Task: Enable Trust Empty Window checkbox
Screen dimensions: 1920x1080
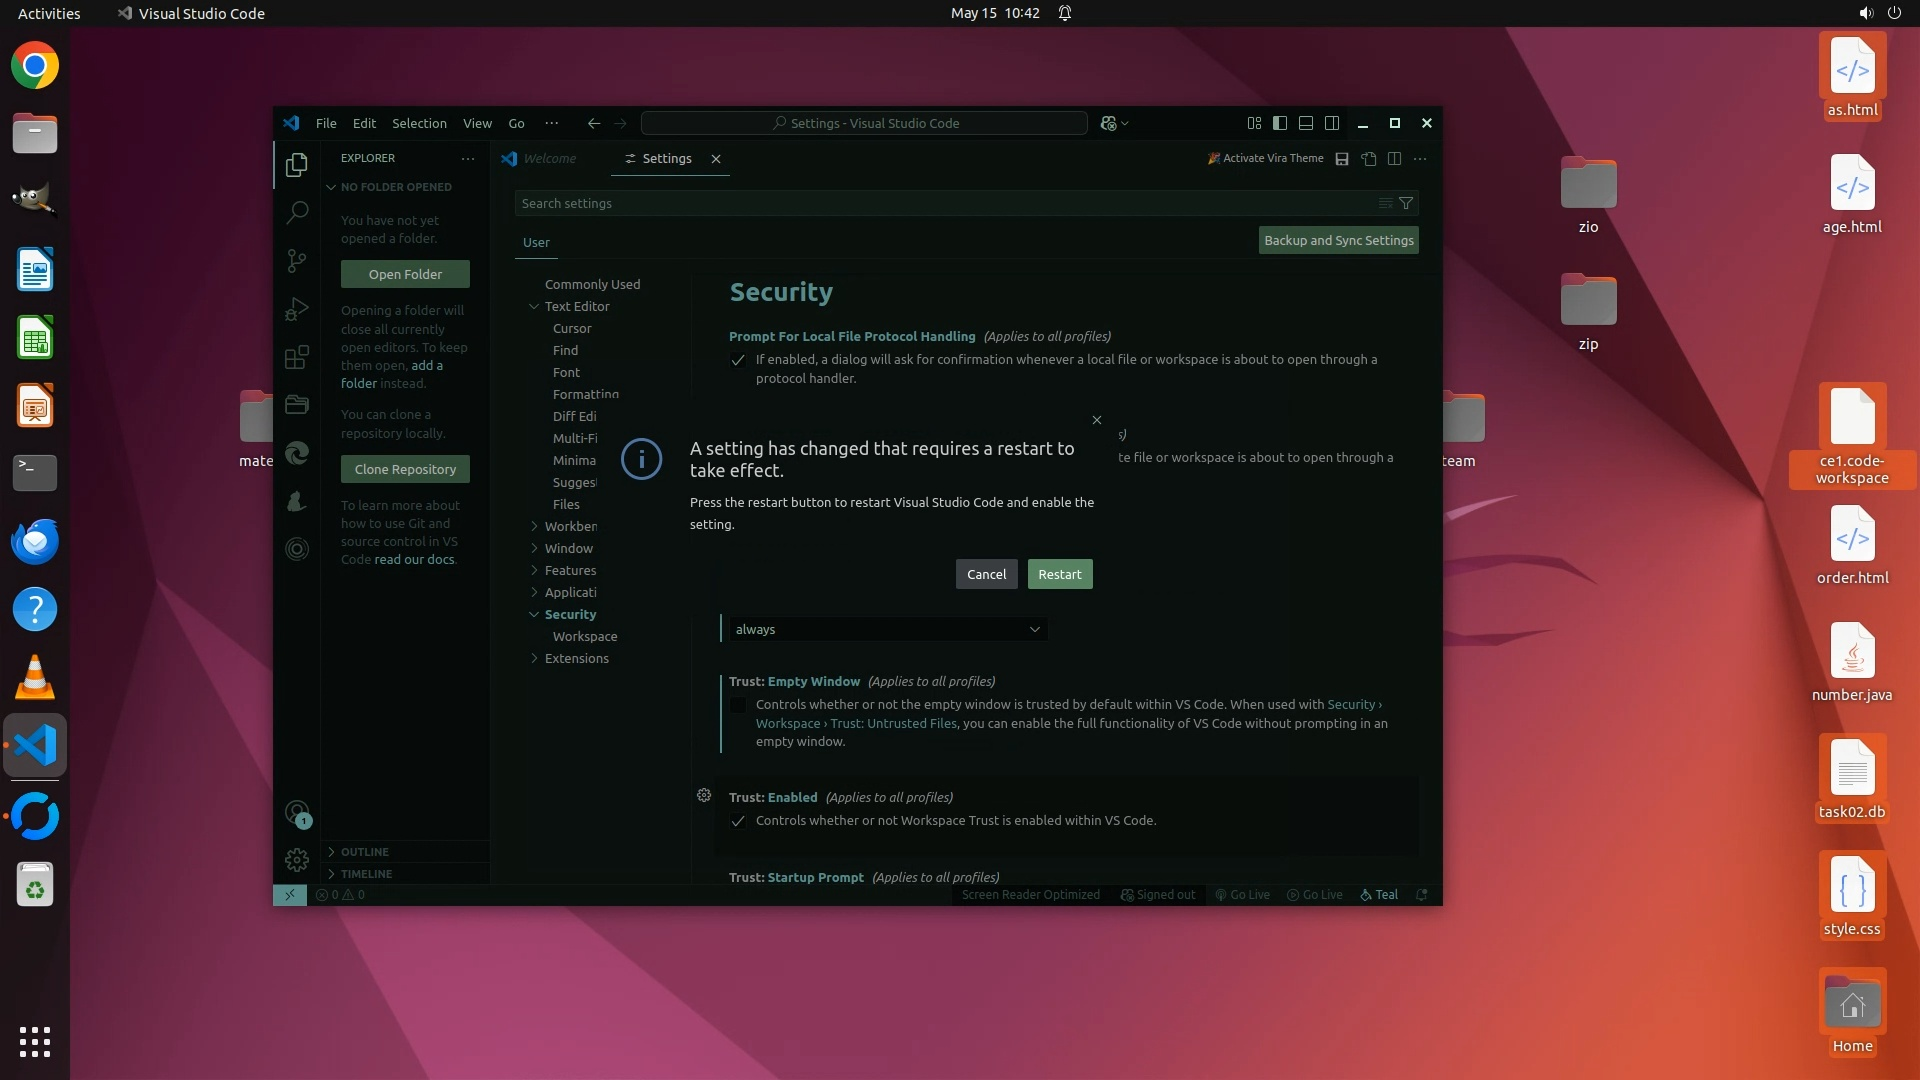Action: click(x=738, y=705)
